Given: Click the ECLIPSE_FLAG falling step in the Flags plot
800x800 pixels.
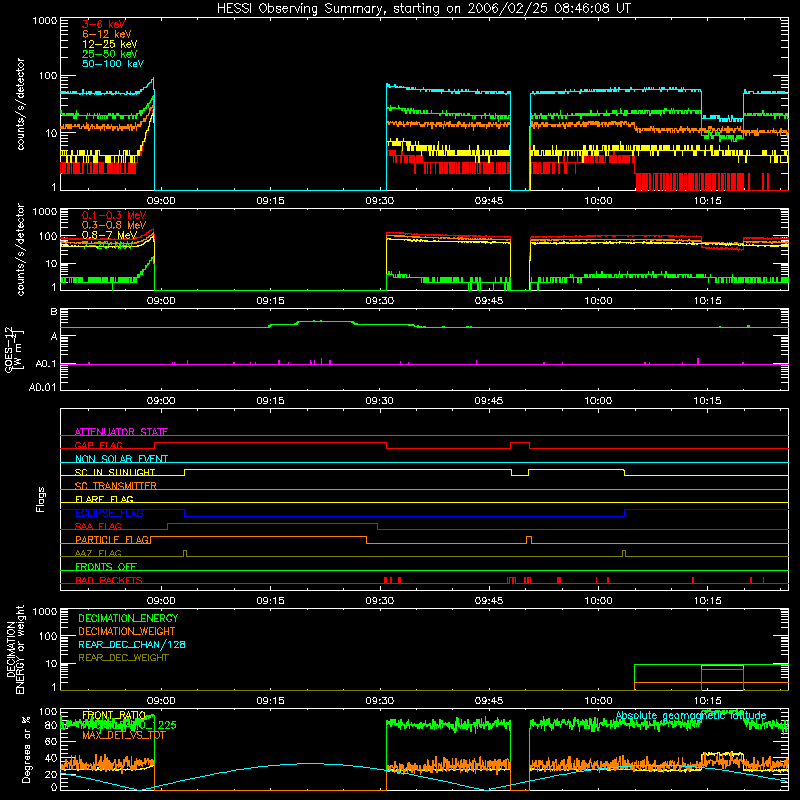Looking at the screenshot, I should pos(185,513).
